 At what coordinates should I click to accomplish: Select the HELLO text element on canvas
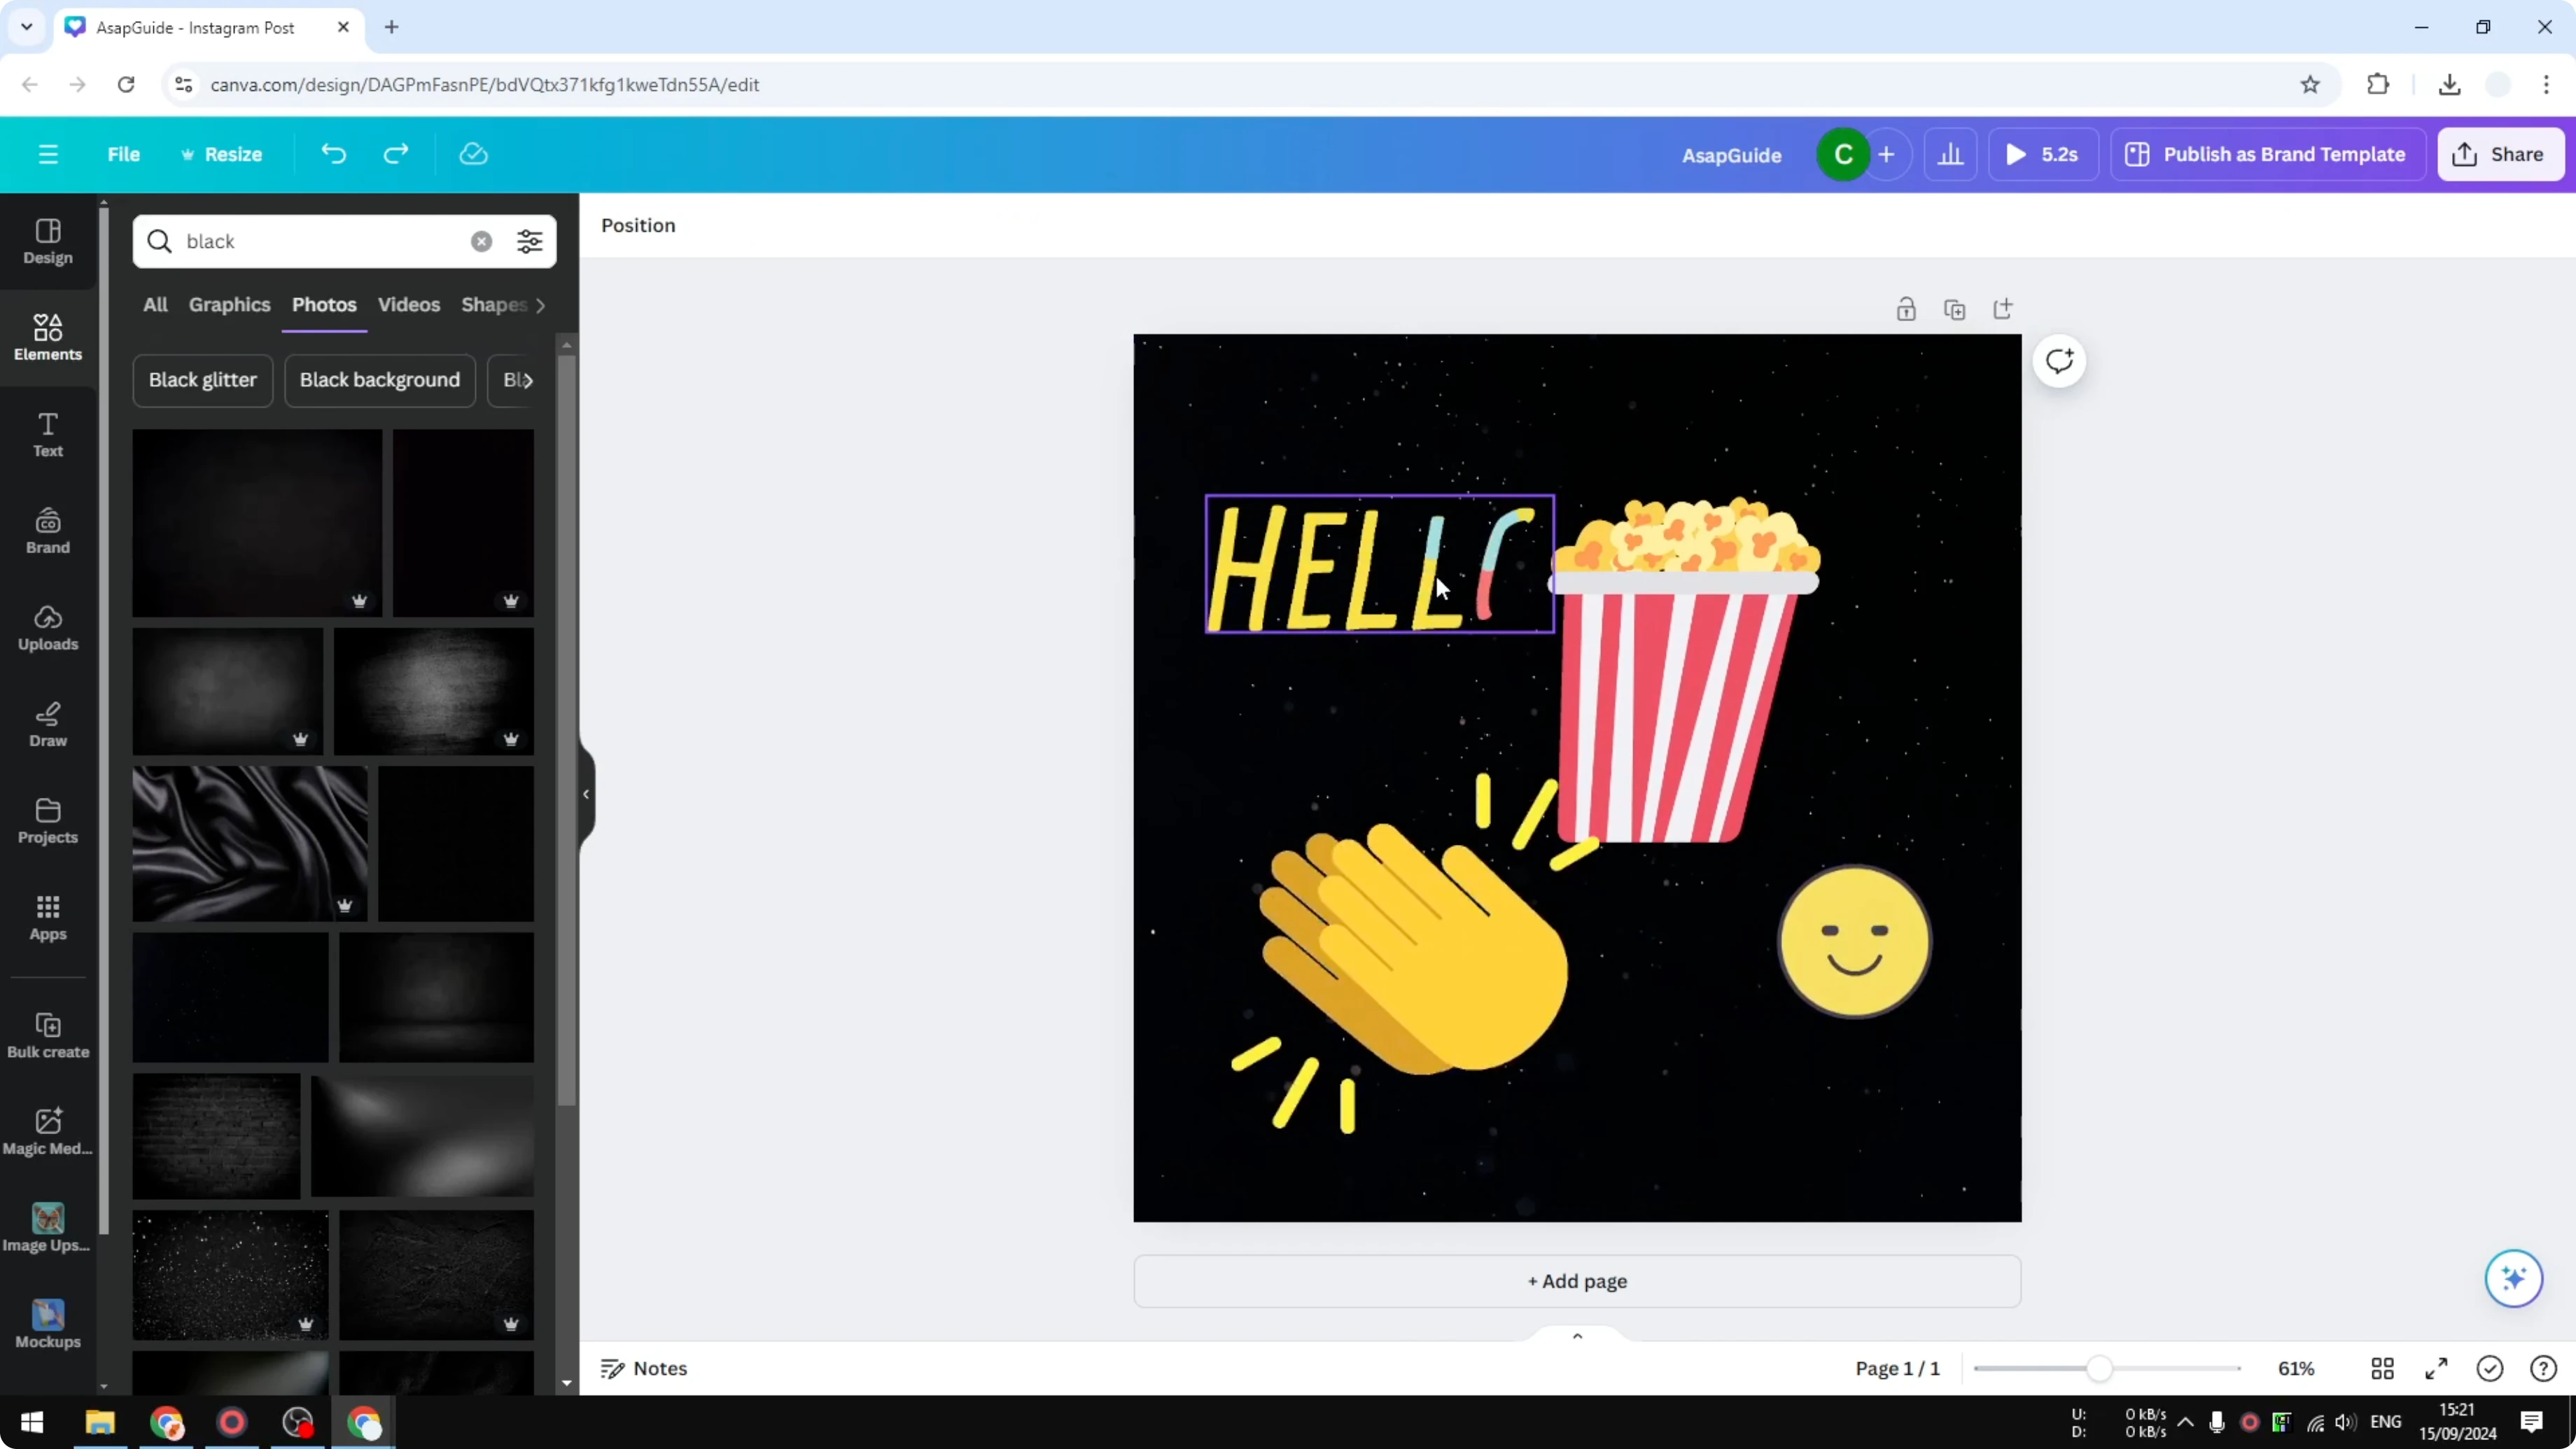[1380, 564]
